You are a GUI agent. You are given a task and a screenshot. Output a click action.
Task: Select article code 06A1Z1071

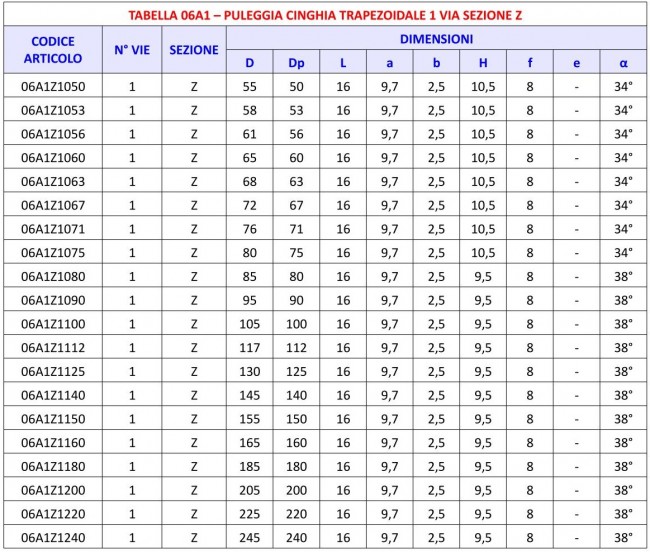(53, 229)
